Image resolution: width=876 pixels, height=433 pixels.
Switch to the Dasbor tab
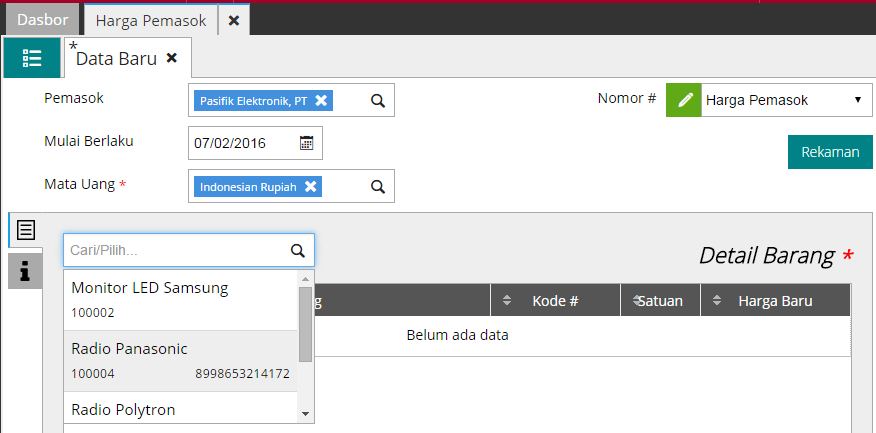41,19
